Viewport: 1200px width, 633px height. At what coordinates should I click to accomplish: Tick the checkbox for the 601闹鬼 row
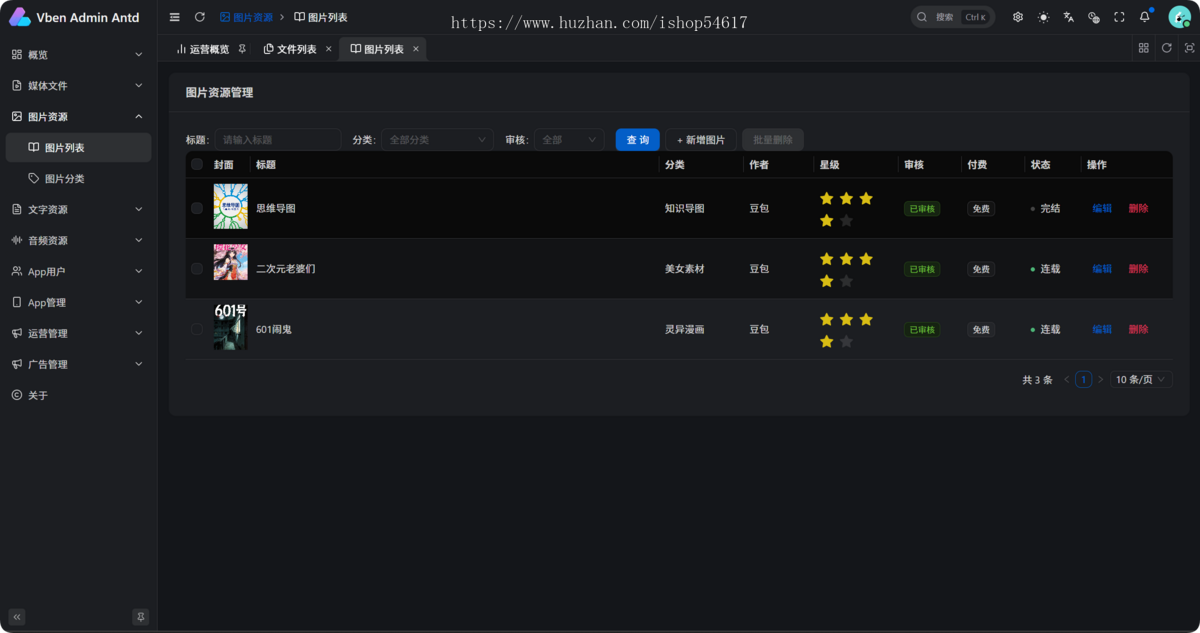click(197, 329)
